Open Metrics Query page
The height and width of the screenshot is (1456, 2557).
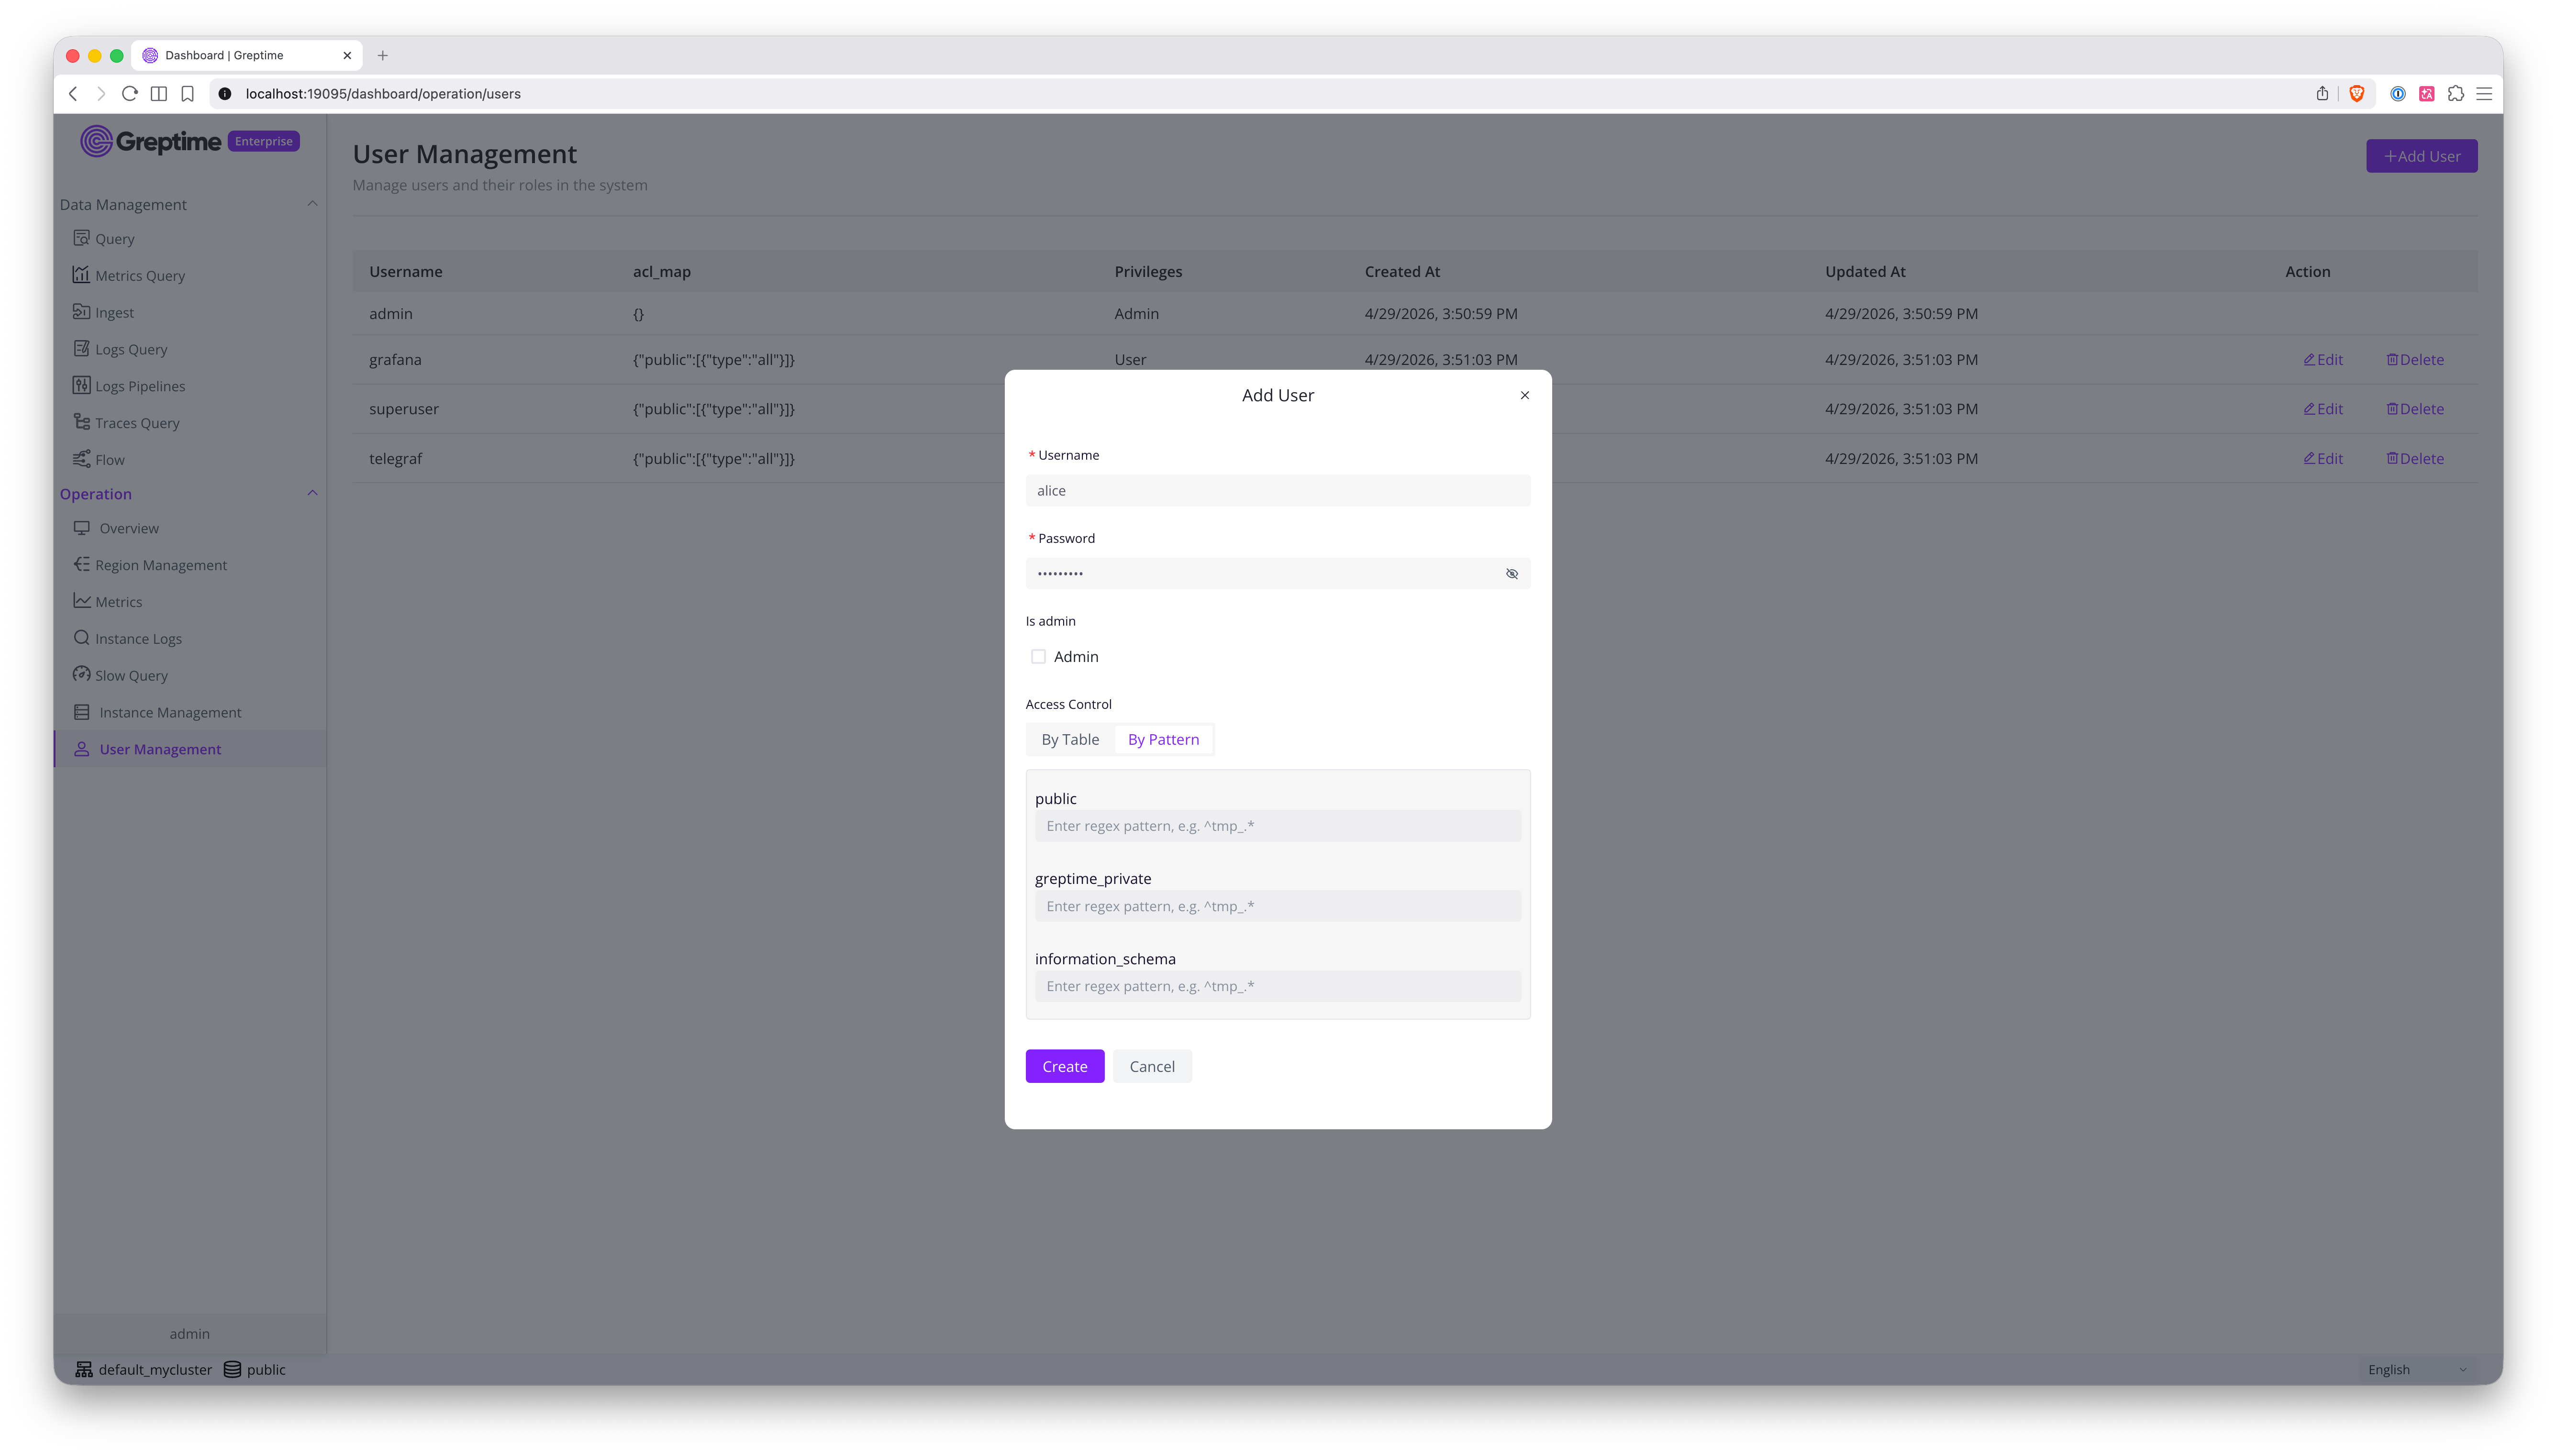pos(129,275)
